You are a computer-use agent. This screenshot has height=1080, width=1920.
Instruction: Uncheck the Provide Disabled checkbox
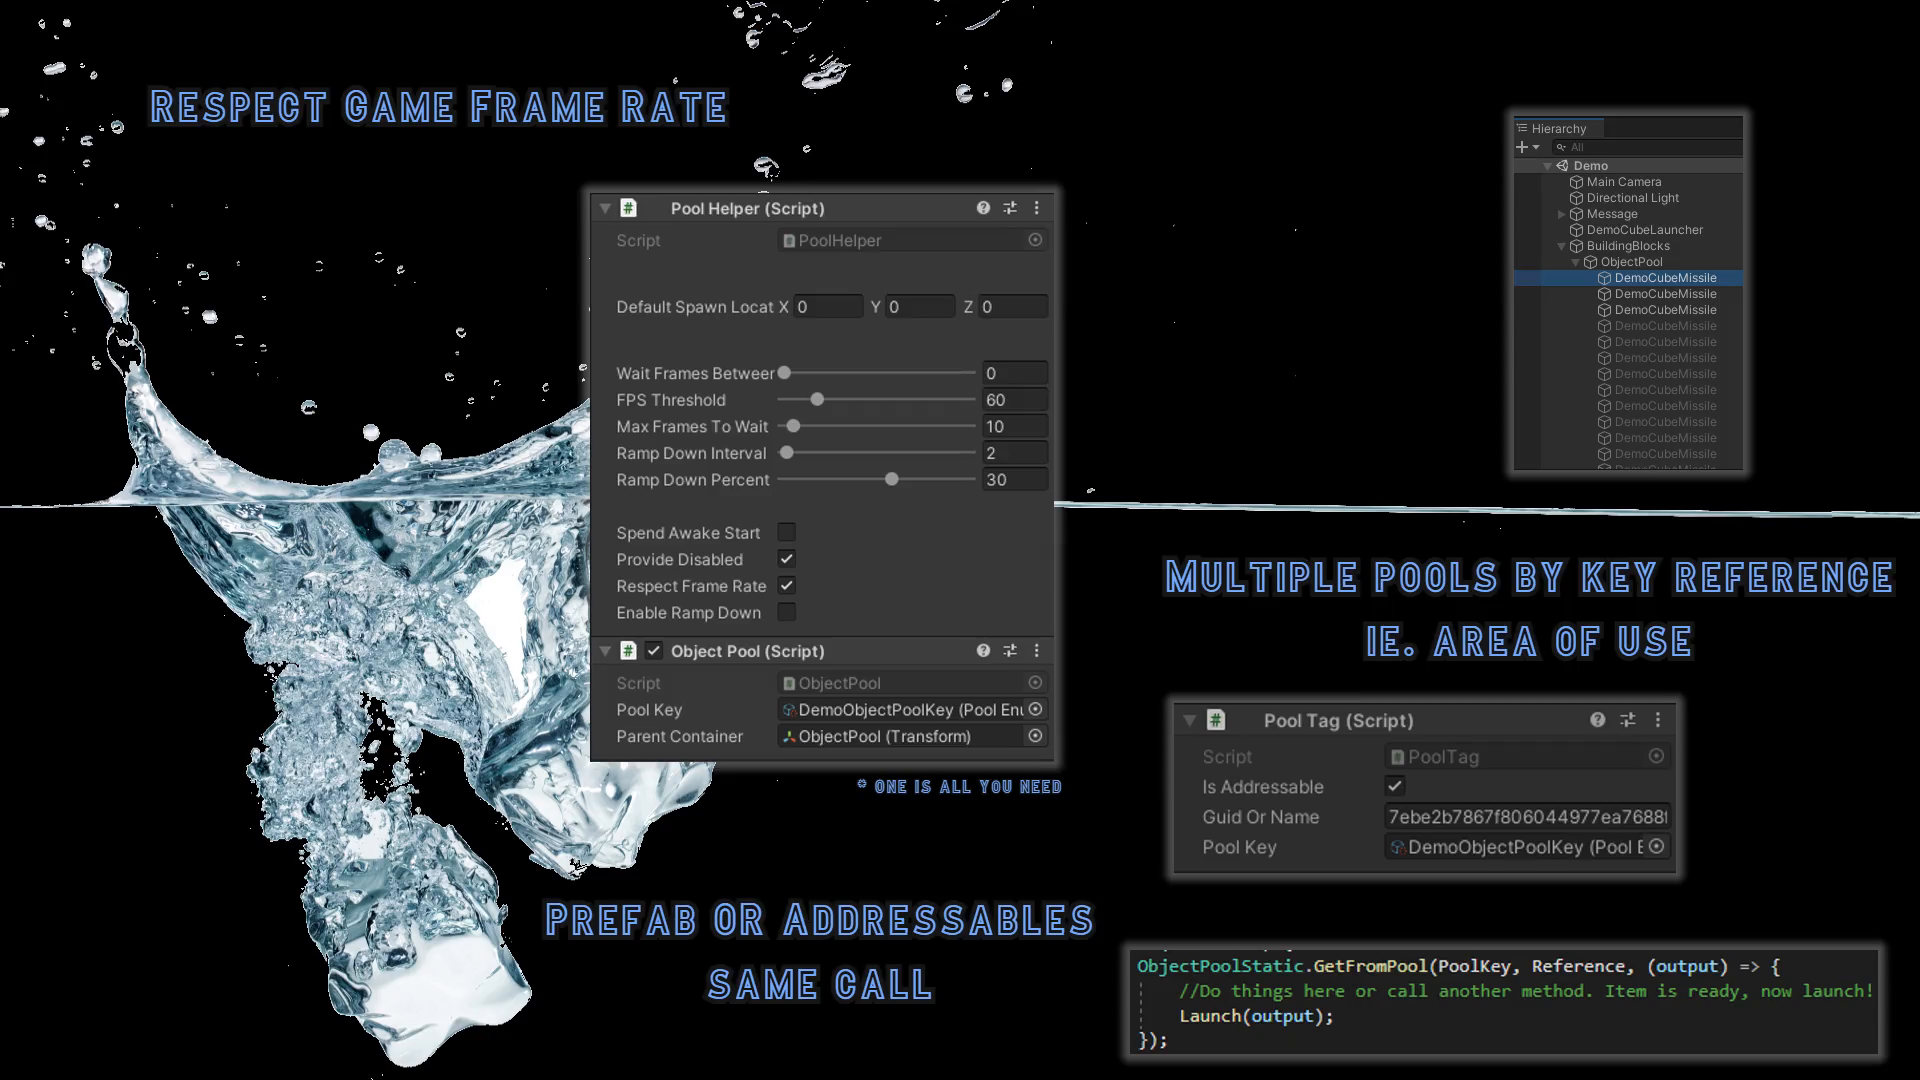pyautogui.click(x=787, y=559)
